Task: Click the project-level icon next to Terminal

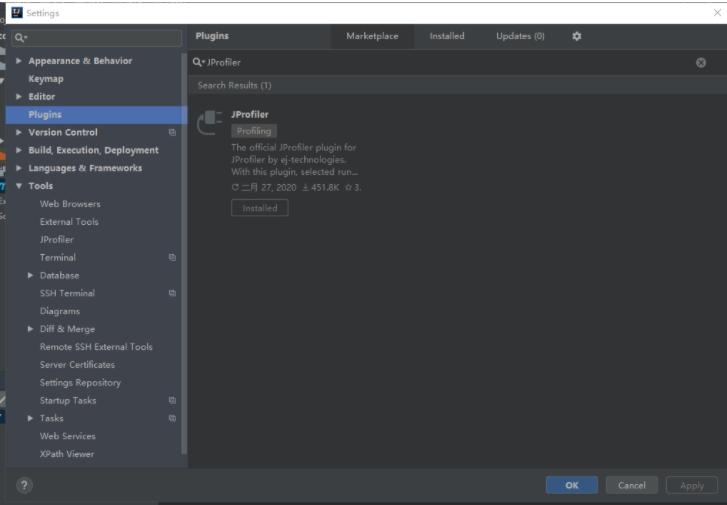Action: [x=172, y=257]
